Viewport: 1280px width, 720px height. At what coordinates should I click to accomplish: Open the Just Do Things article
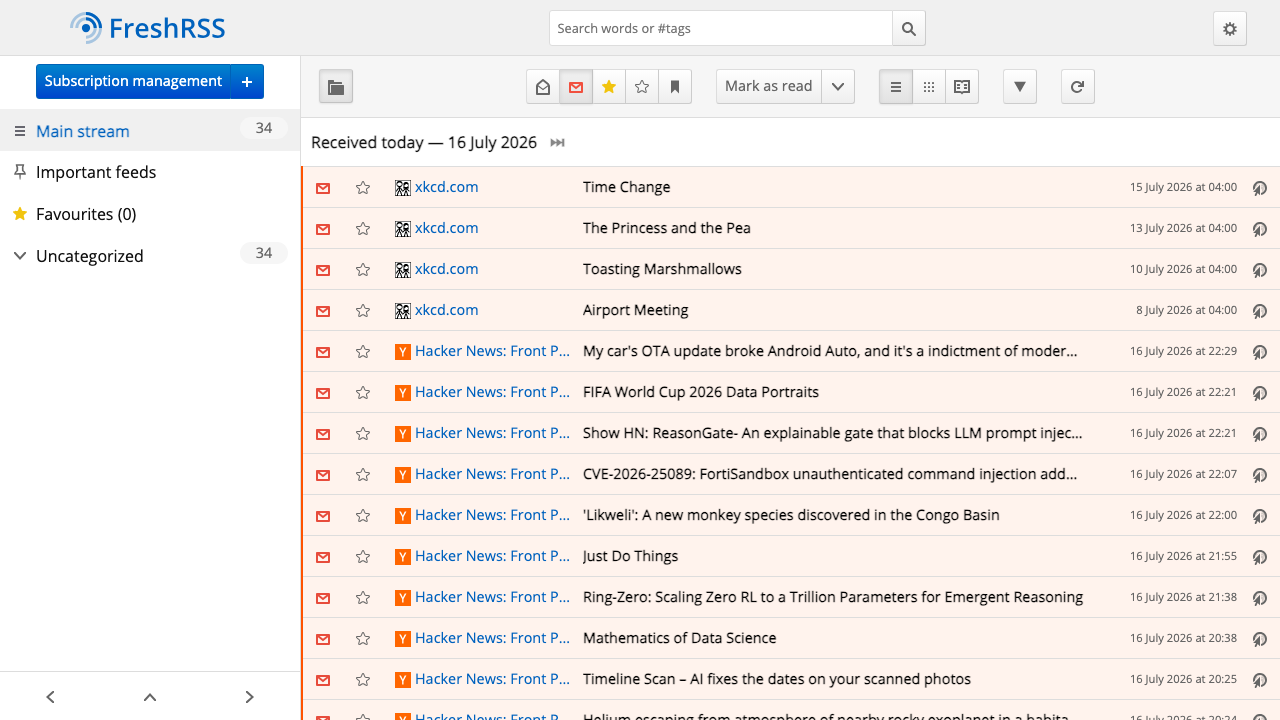pos(631,556)
